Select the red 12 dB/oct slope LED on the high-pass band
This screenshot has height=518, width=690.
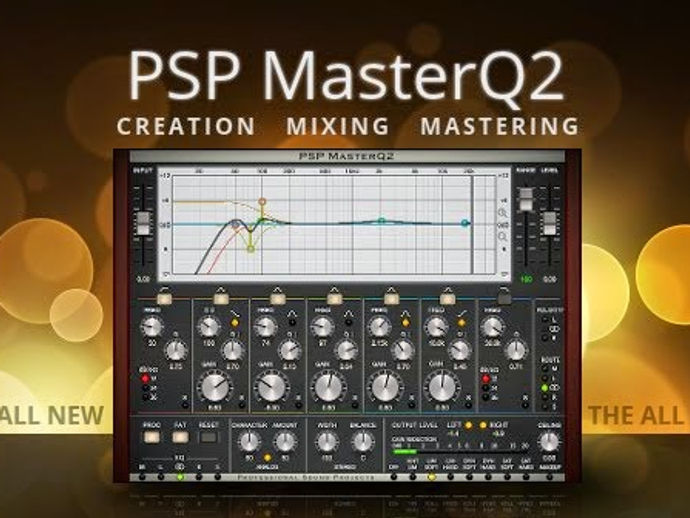145,378
